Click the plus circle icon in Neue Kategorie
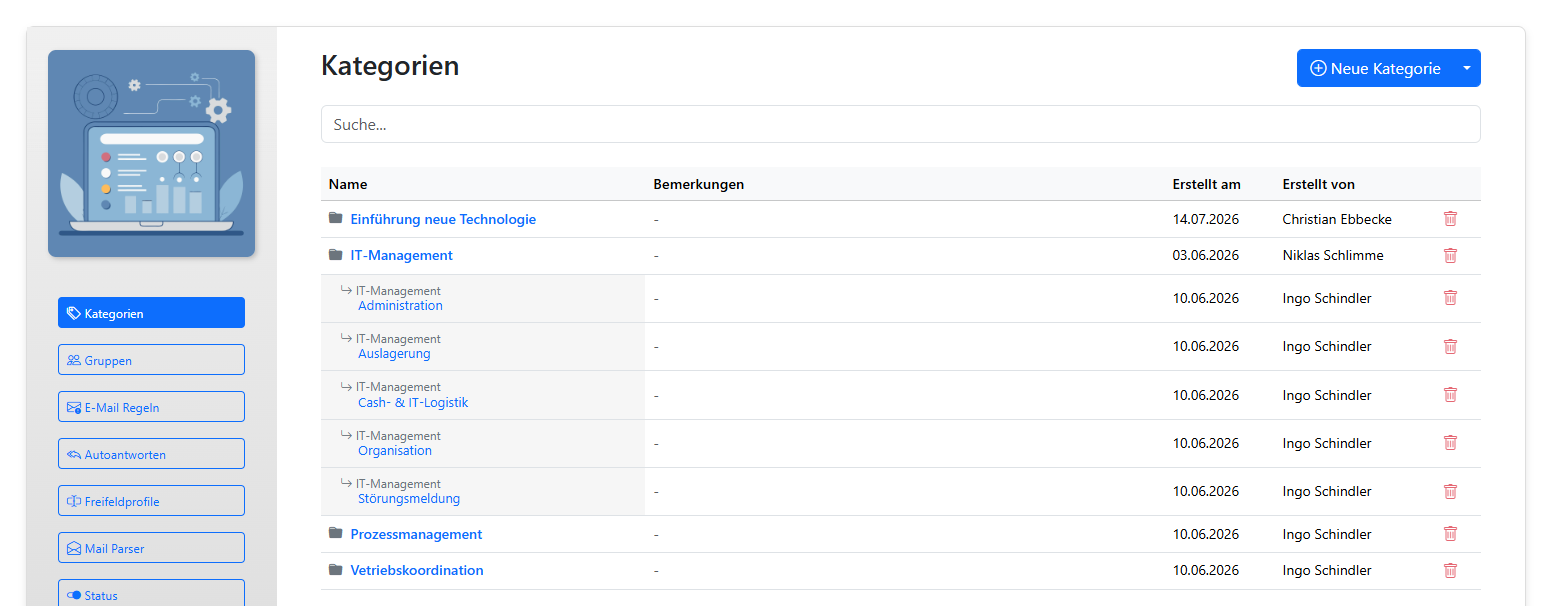This screenshot has width=1561, height=606. pos(1318,68)
